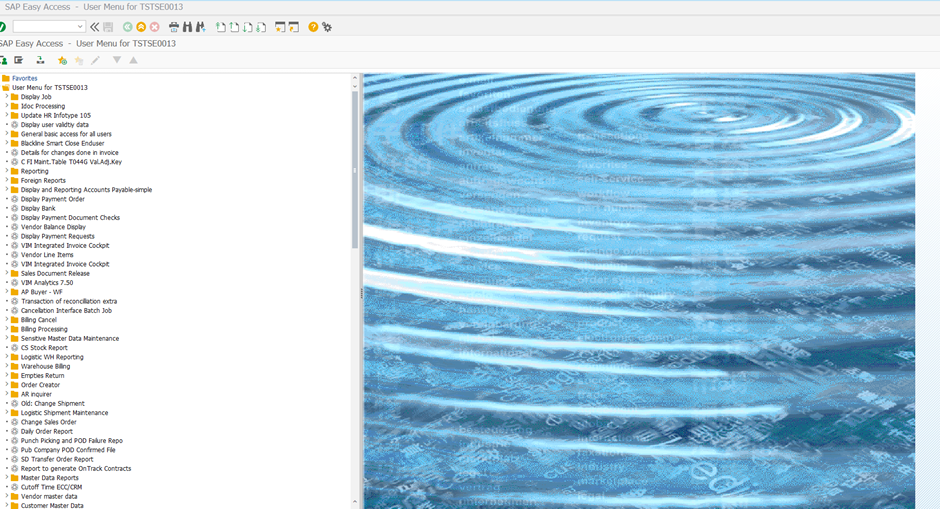Select Vendor Balance Display transaction
The height and width of the screenshot is (509, 940).
pyautogui.click(x=53, y=227)
